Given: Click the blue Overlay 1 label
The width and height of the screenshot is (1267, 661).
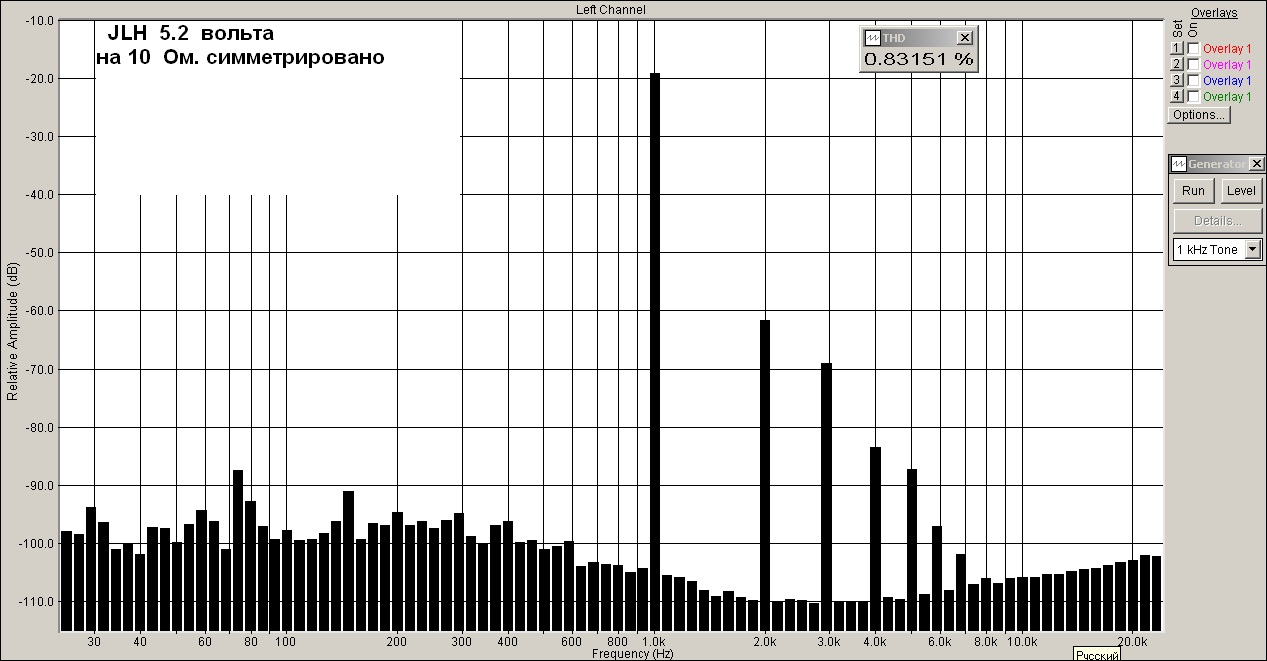Looking at the screenshot, I should click(1226, 81).
